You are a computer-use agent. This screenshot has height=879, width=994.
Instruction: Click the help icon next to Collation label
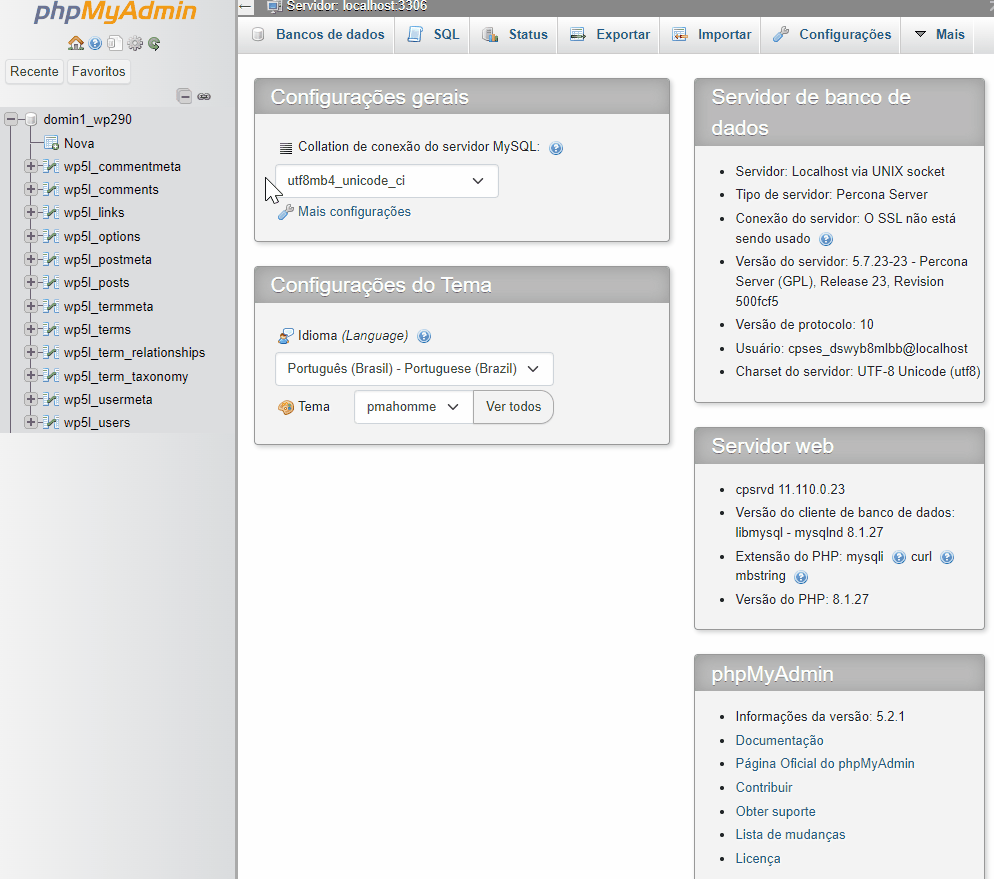click(x=556, y=148)
